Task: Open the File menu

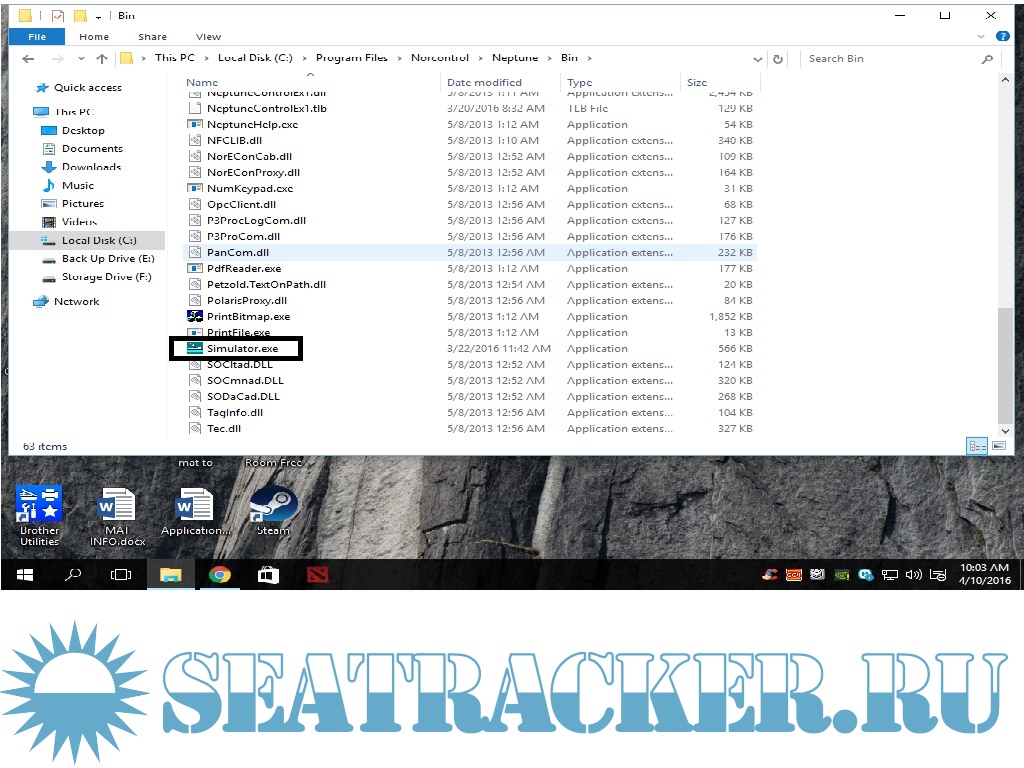Action: [x=37, y=37]
